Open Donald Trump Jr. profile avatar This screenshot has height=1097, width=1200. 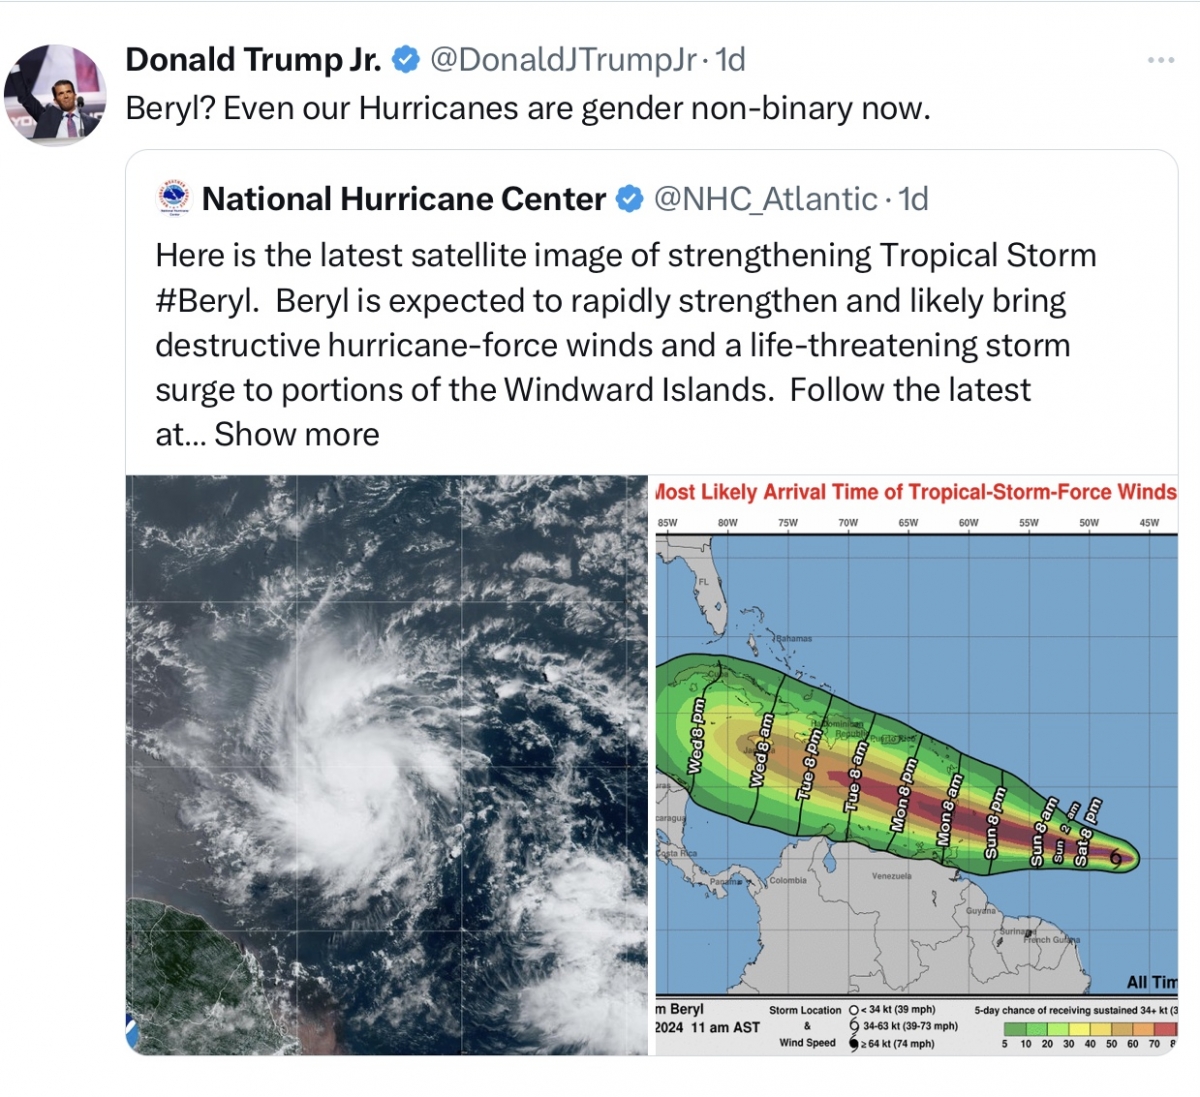(x=55, y=94)
